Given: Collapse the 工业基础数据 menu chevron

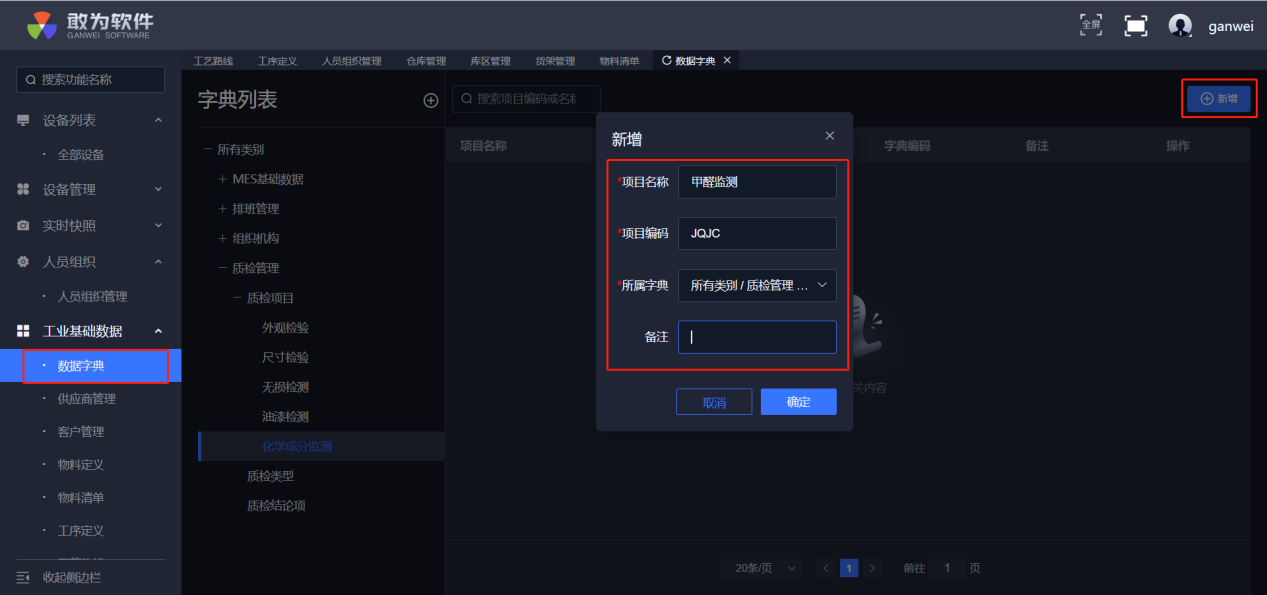Looking at the screenshot, I should click(158, 331).
